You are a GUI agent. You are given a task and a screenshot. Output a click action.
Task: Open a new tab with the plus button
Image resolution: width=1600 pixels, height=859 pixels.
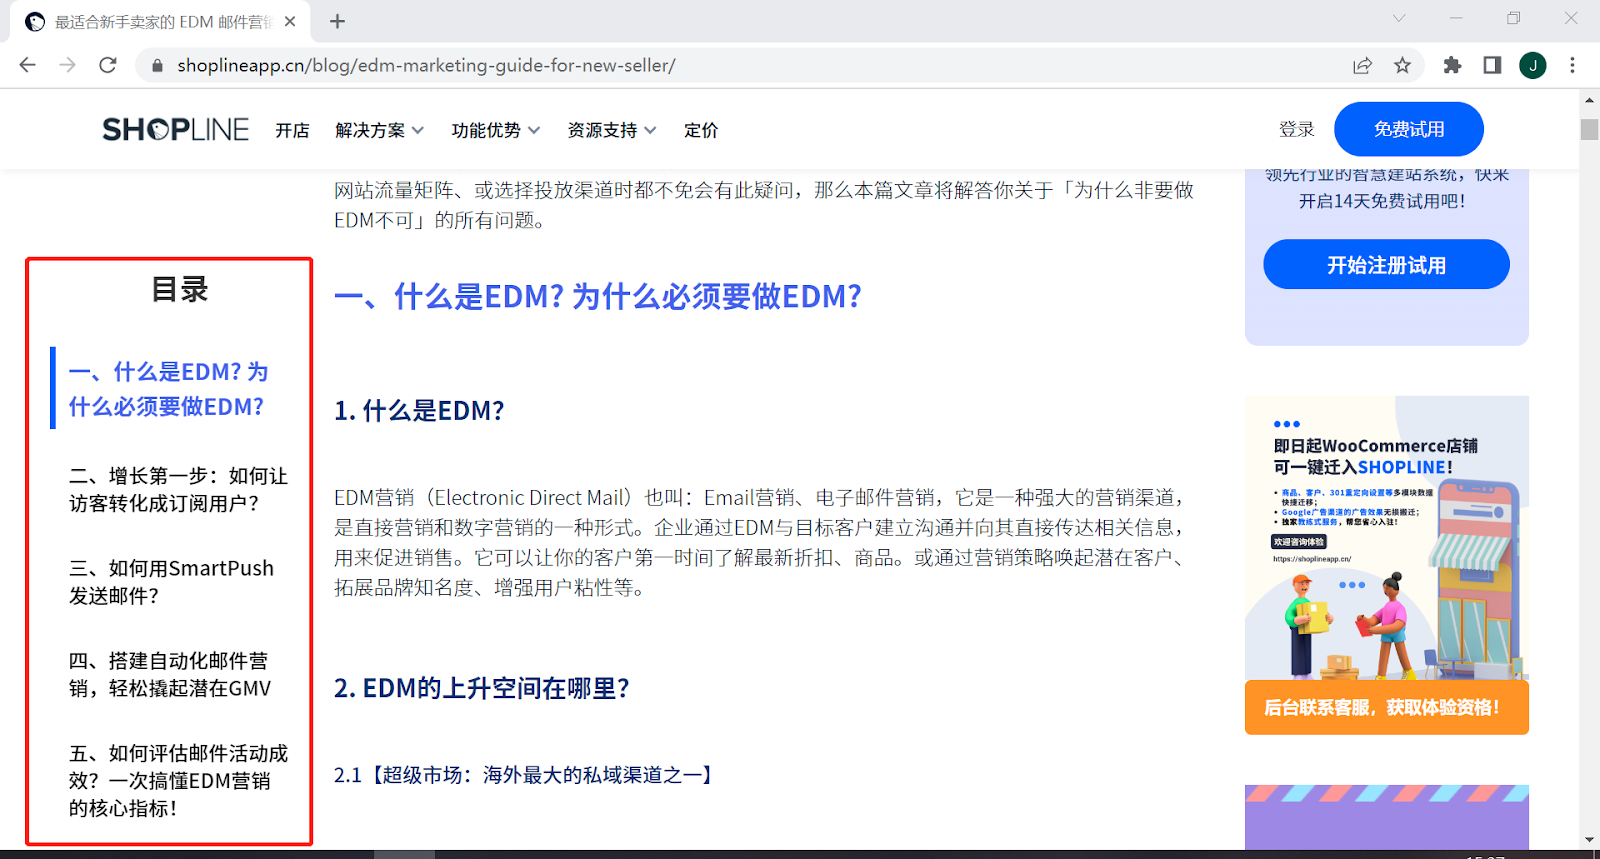tap(337, 21)
